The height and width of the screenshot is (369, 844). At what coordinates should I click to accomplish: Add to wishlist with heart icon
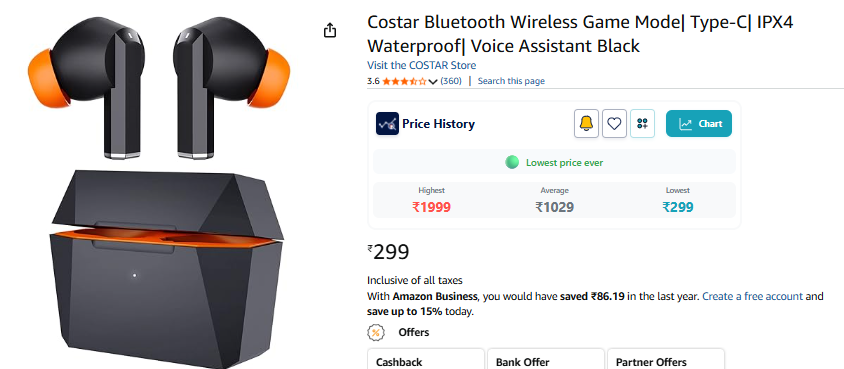coord(614,124)
